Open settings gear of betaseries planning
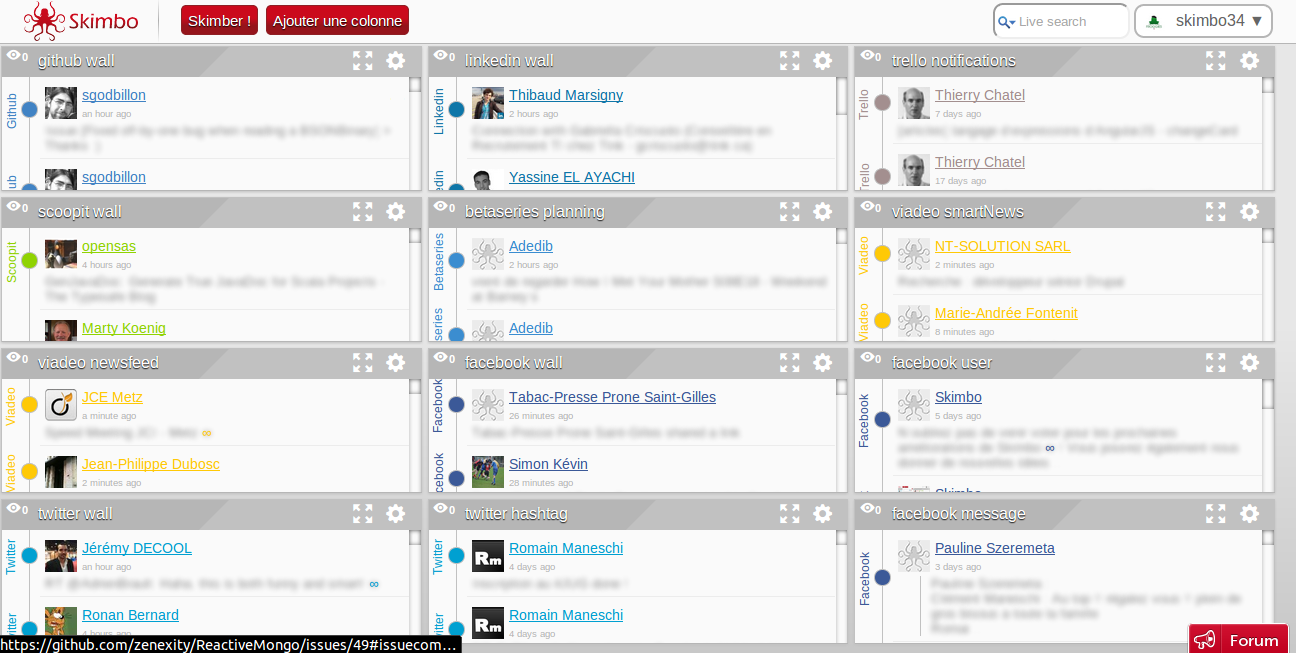The image size is (1296, 653). click(823, 212)
